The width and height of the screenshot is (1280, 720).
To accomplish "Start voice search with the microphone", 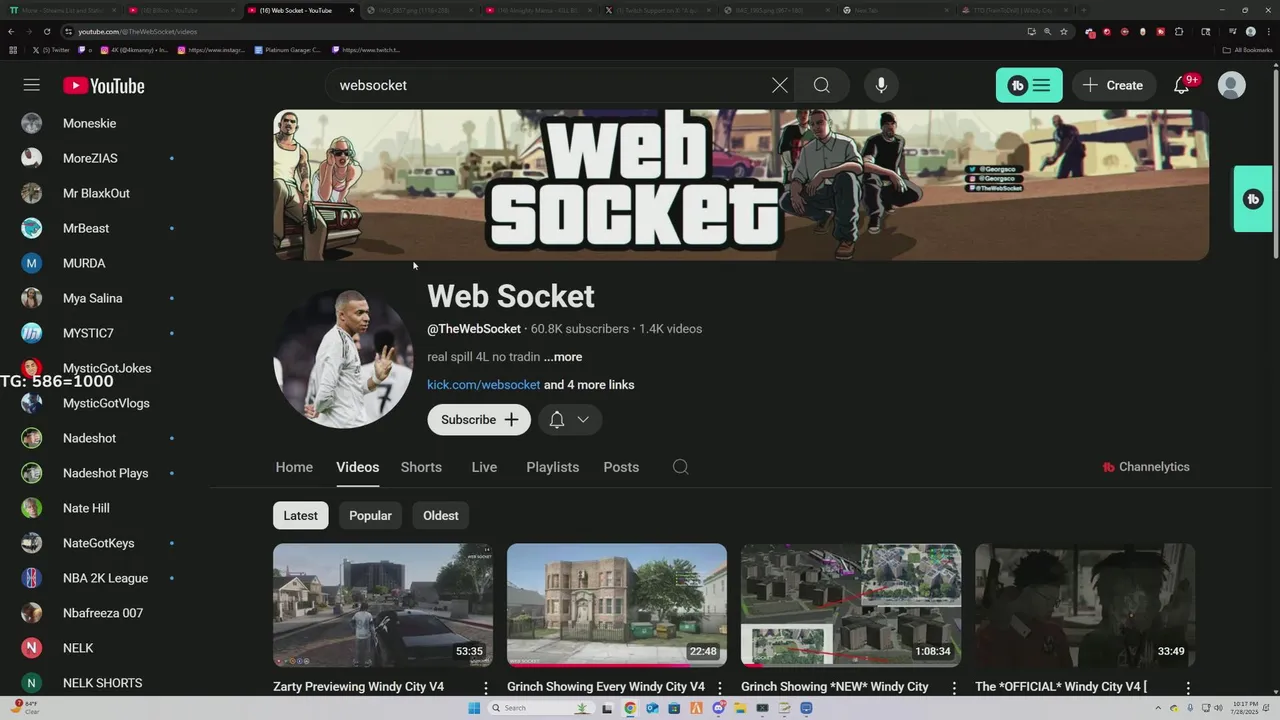I will pos(881,85).
